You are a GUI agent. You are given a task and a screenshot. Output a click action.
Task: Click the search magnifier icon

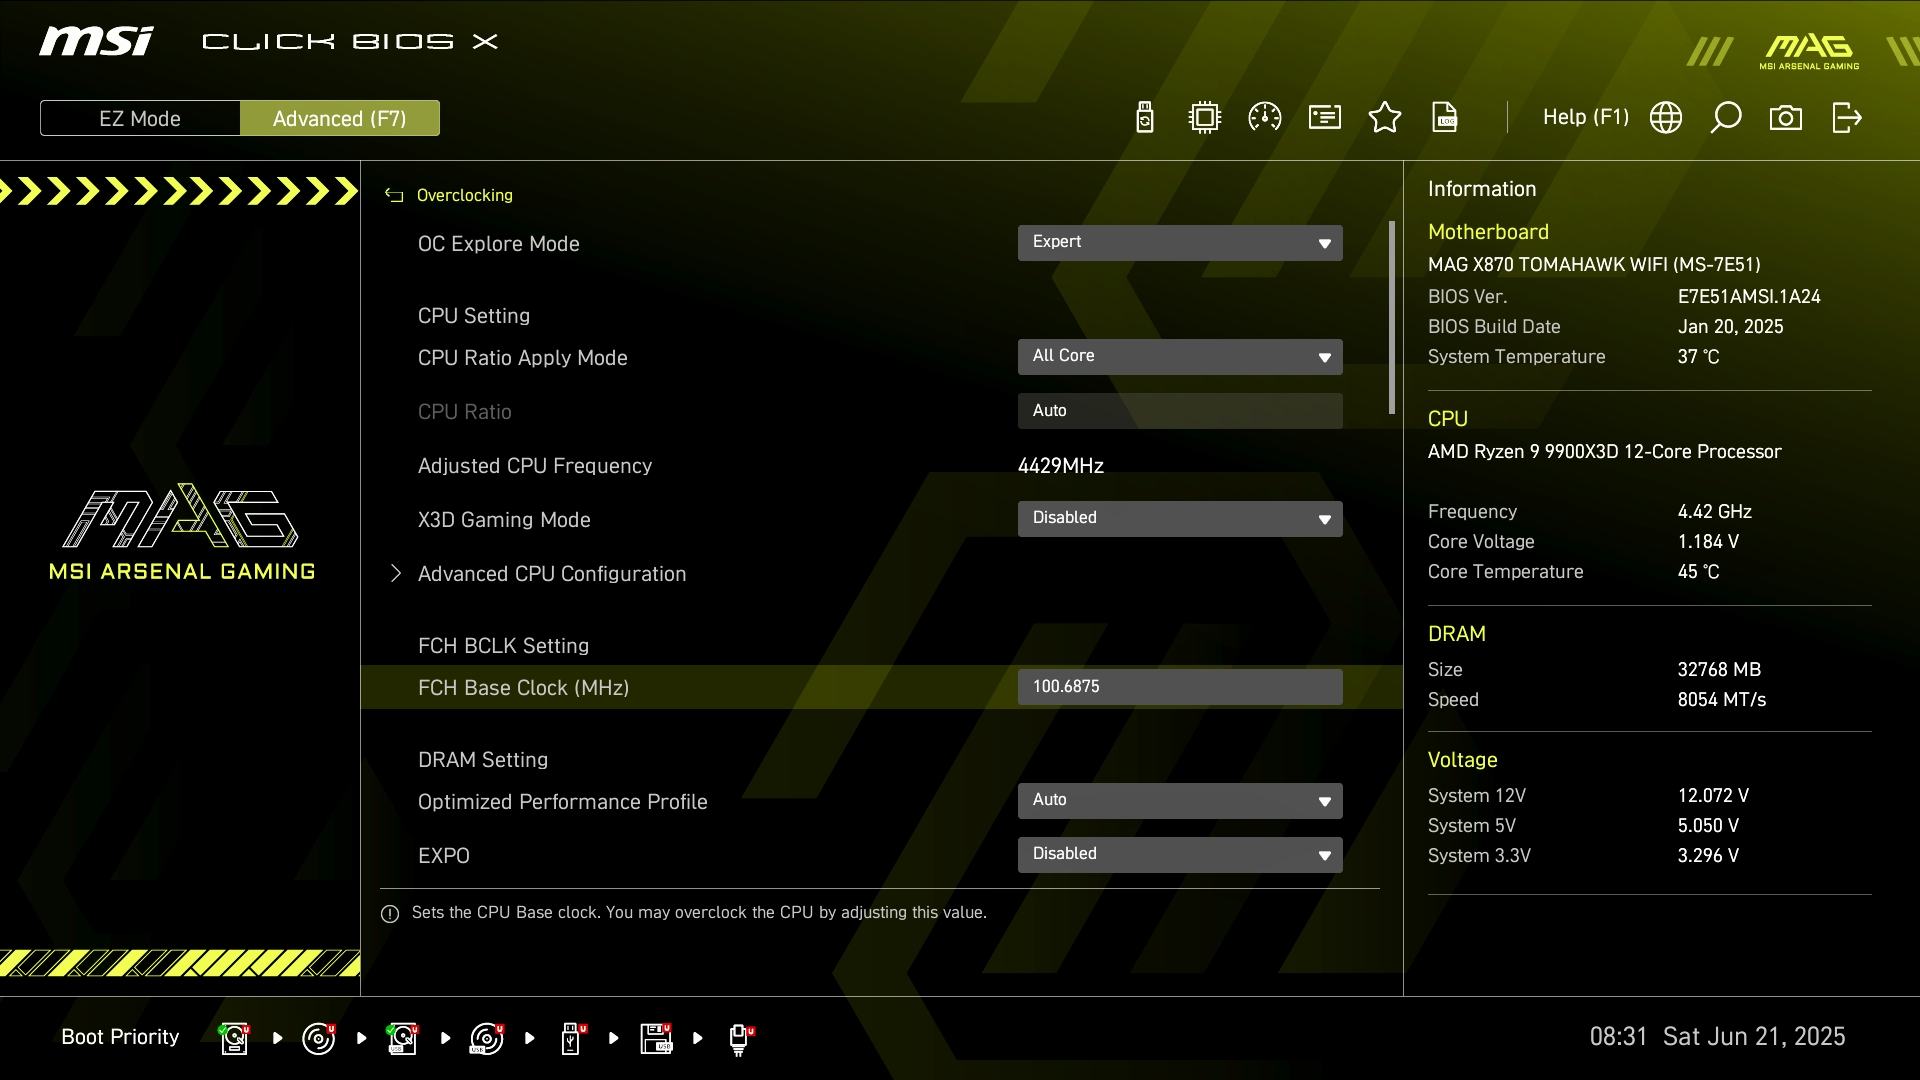(x=1726, y=118)
